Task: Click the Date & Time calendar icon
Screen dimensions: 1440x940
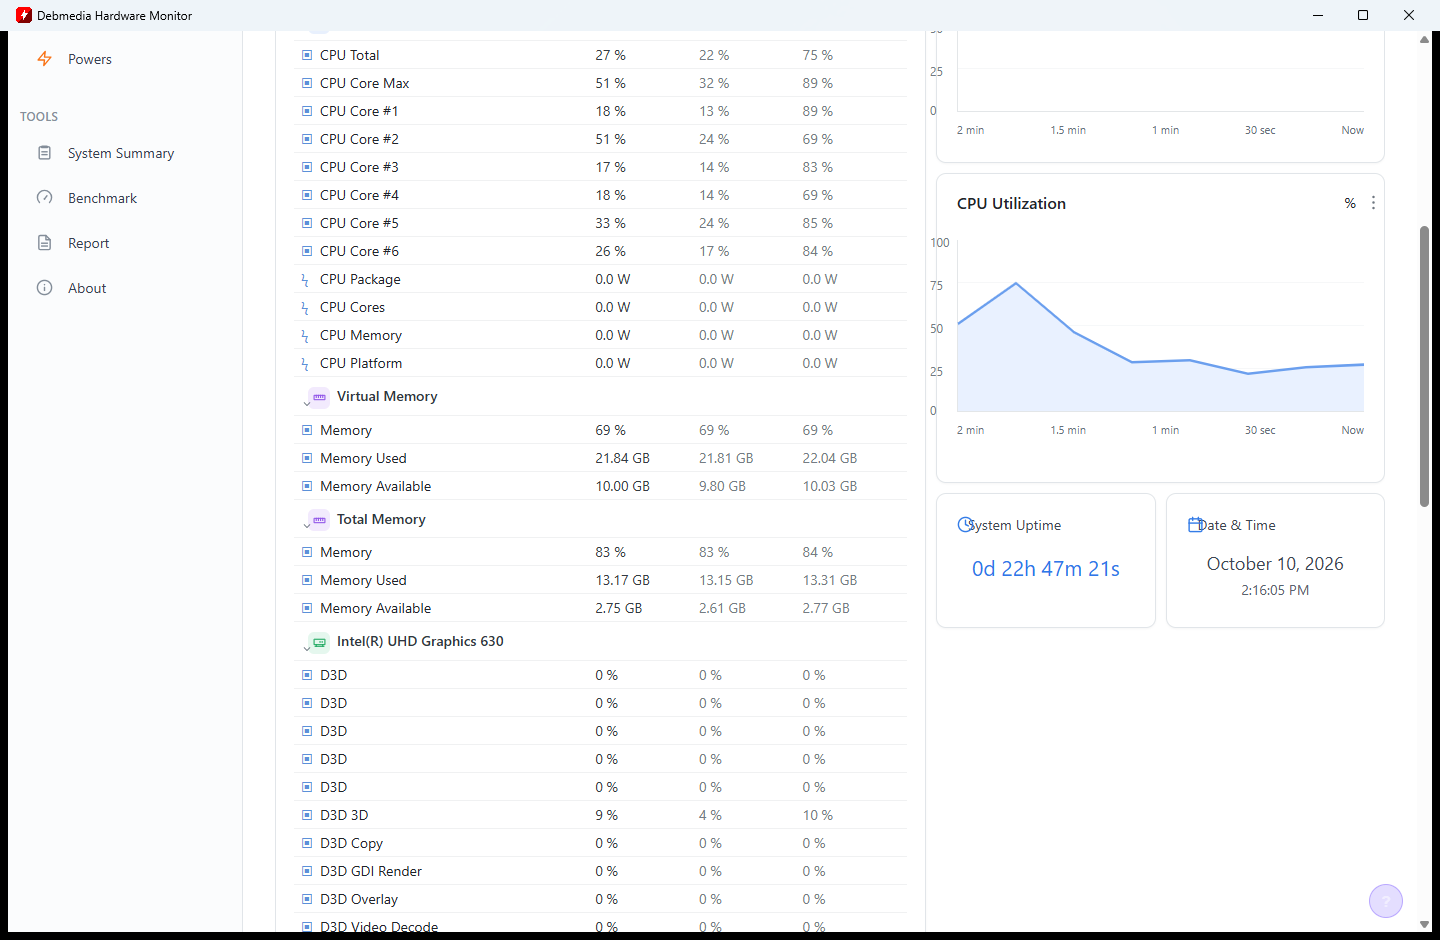Action: [x=1195, y=525]
